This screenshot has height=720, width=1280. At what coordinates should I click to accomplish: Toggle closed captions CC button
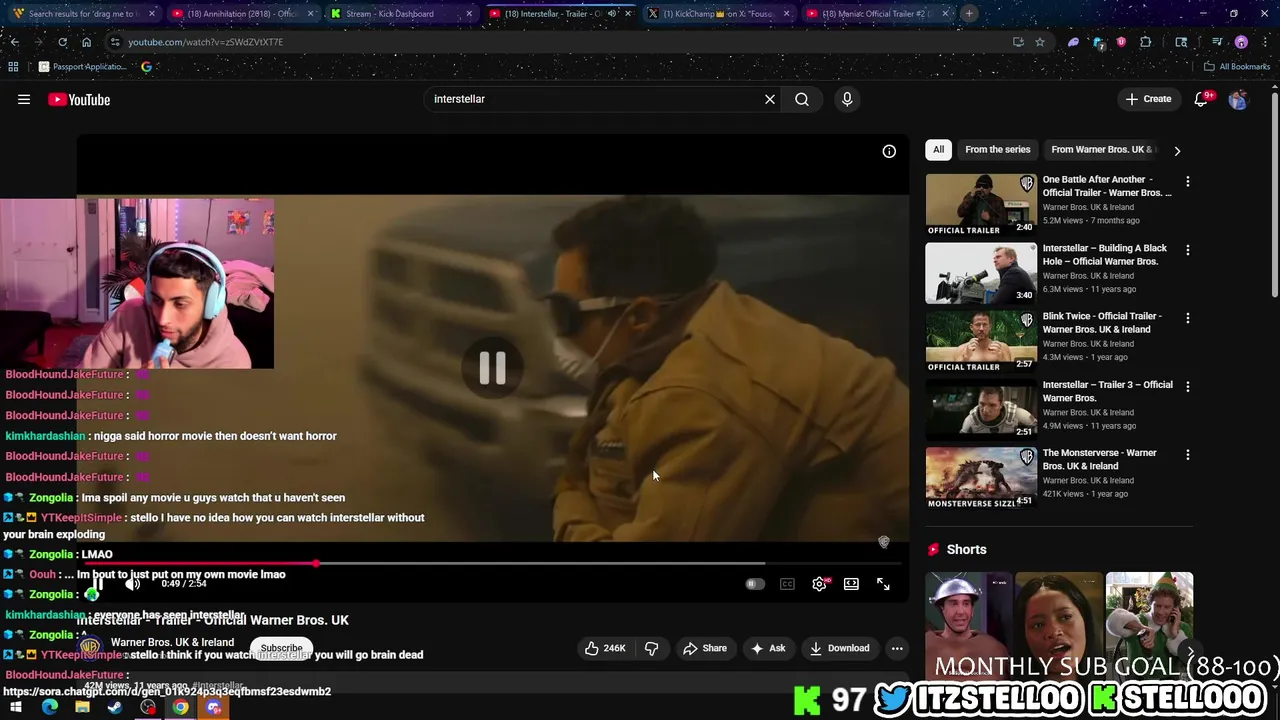pyautogui.click(x=787, y=584)
